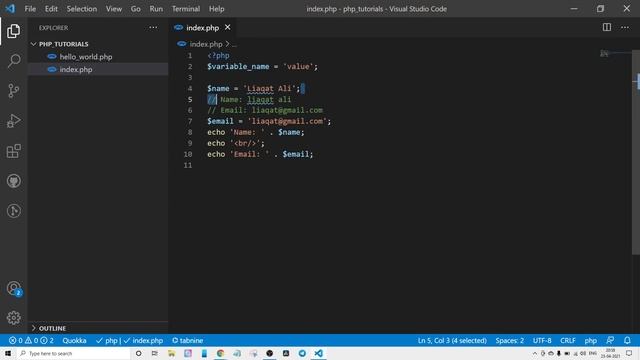The width and height of the screenshot is (640, 360).
Task: Switch to VS Code taskbar icon
Action: click(x=318, y=353)
